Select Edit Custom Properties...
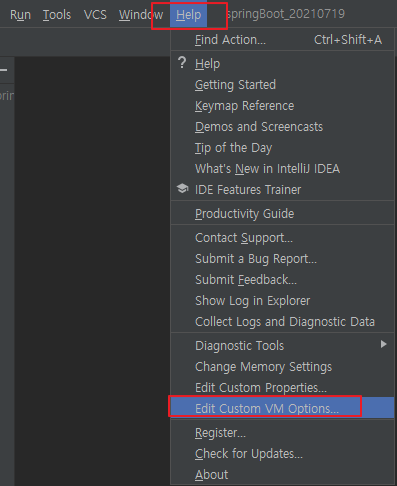Viewport: 397px width, 486px height. coord(282,388)
